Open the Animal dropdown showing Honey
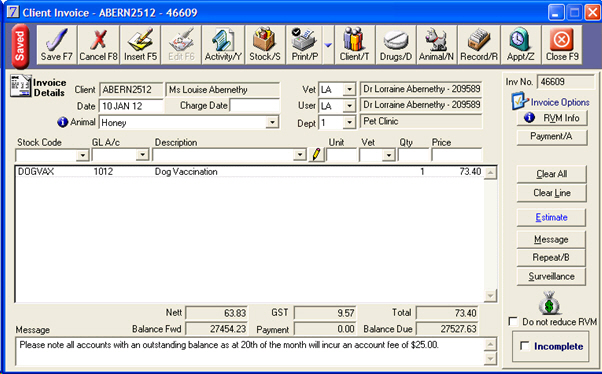 (x=272, y=122)
